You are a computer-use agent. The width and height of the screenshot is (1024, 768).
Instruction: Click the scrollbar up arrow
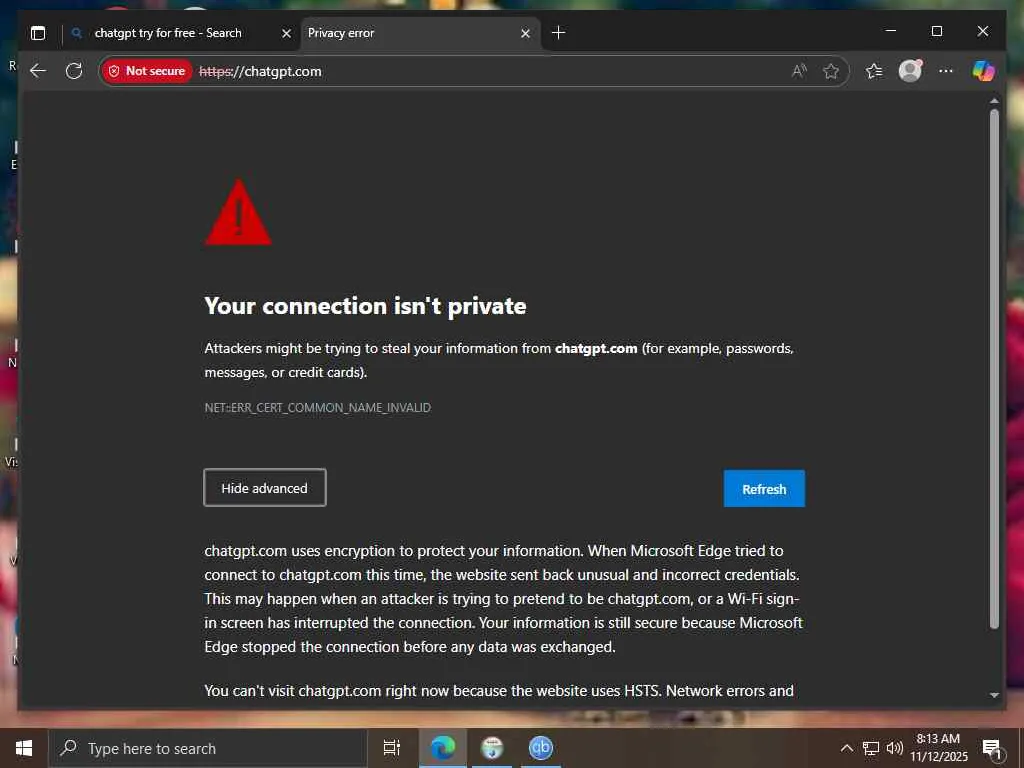(994, 101)
